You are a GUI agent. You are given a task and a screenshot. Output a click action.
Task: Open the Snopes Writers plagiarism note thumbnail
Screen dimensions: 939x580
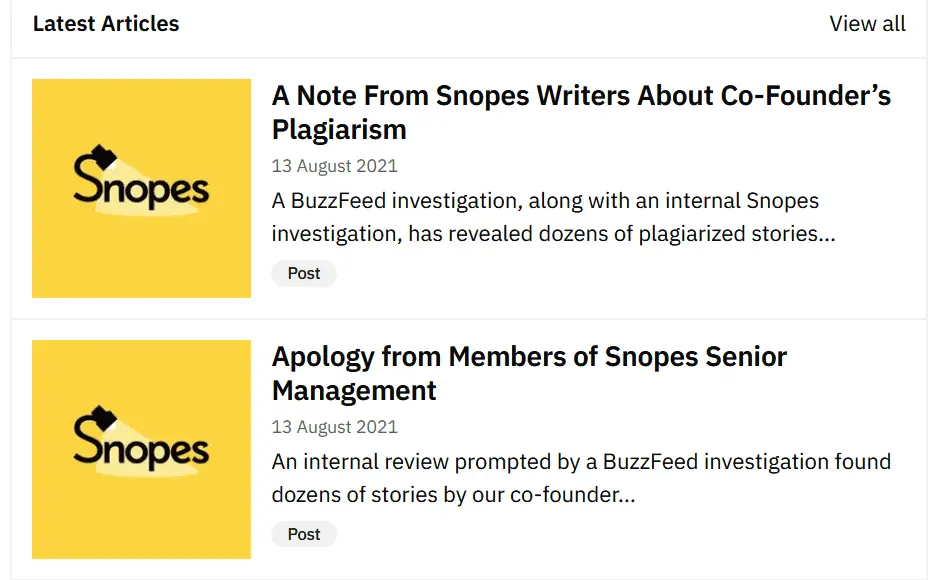(141, 188)
